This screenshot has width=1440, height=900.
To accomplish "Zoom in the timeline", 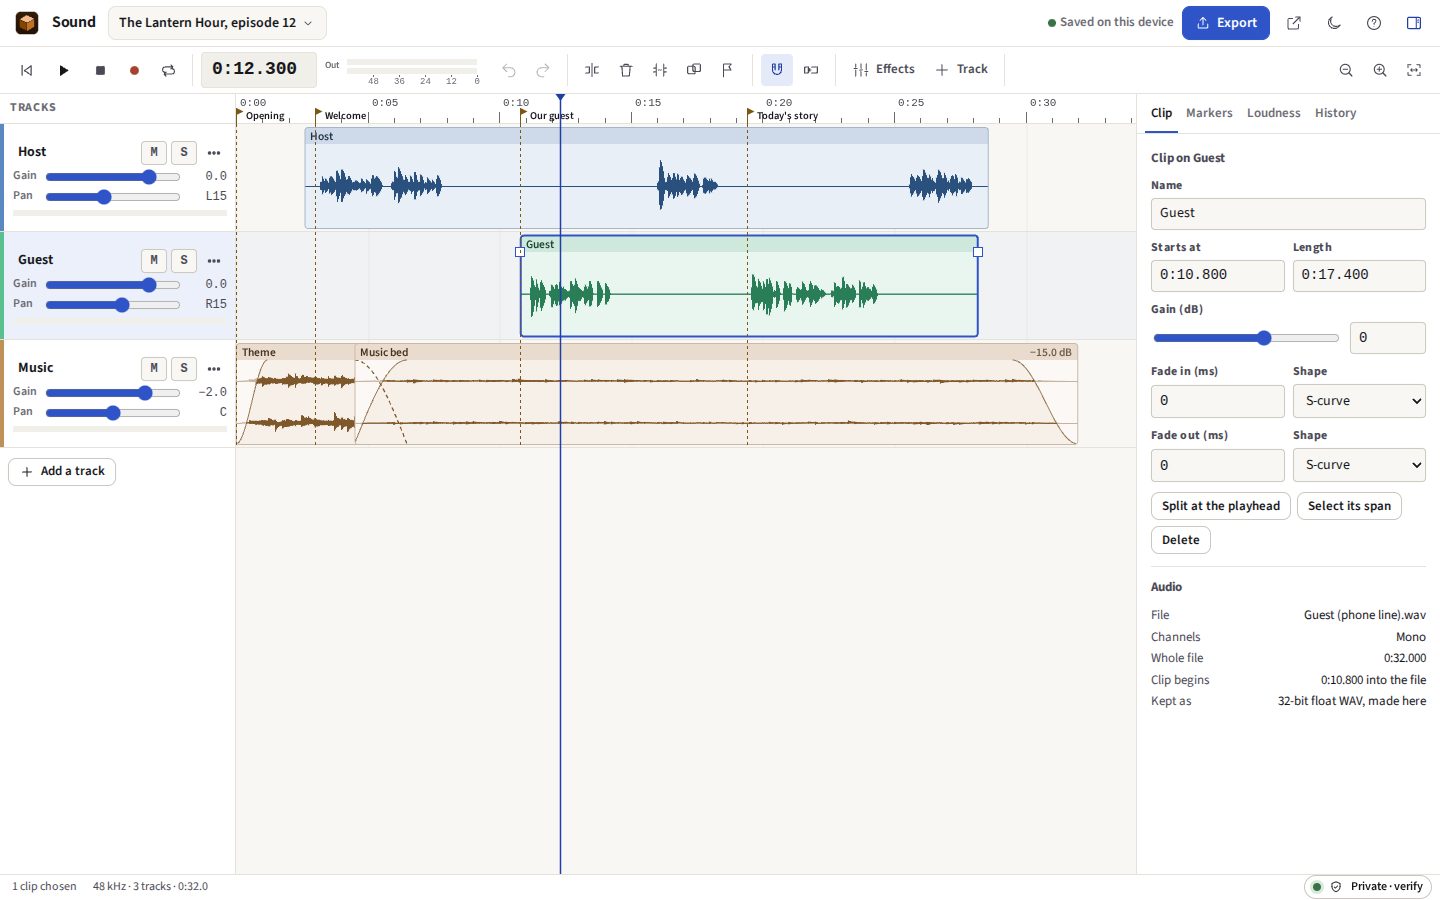I will click(x=1380, y=70).
